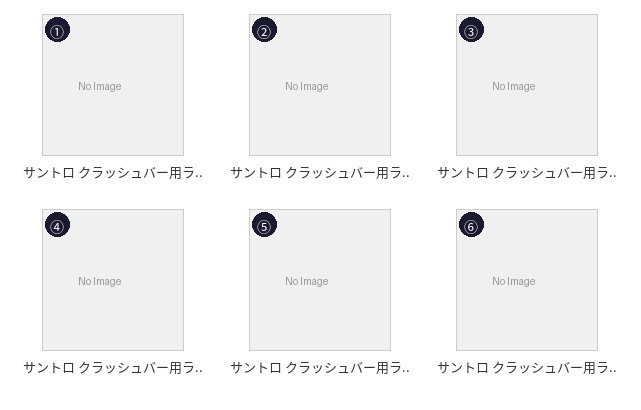
Task: Follow the サントロ title link under item 5
Action: tap(320, 367)
